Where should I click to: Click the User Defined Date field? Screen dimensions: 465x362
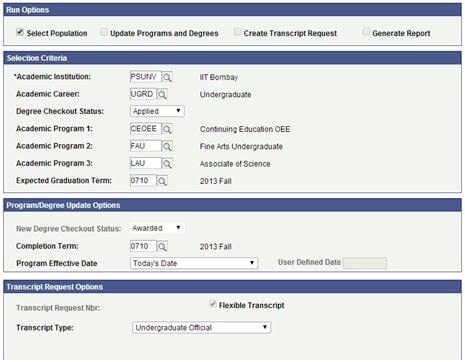tap(365, 263)
